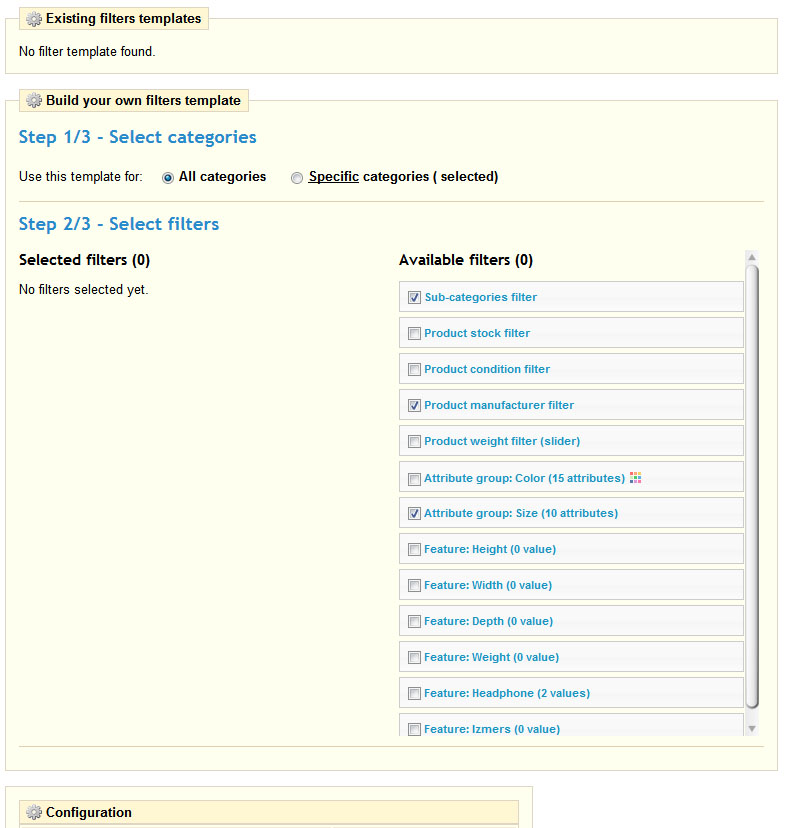This screenshot has height=828, width=806.
Task: Click Feature: Headphone (2 values) label
Action: [x=507, y=693]
